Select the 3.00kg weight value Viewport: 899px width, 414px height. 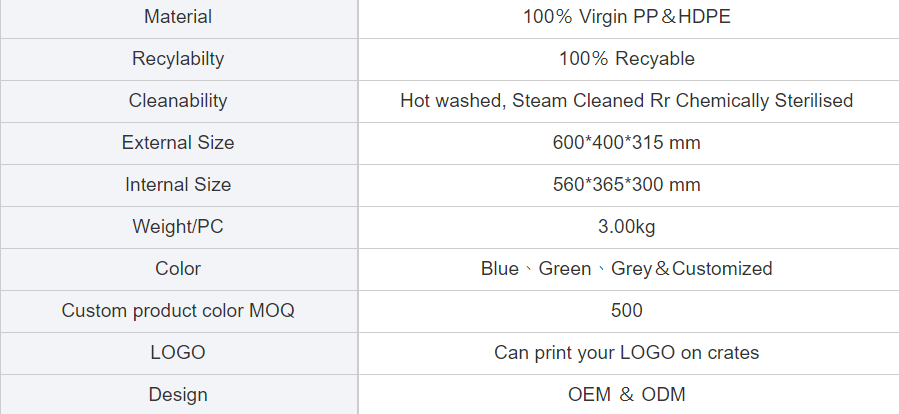pos(627,226)
